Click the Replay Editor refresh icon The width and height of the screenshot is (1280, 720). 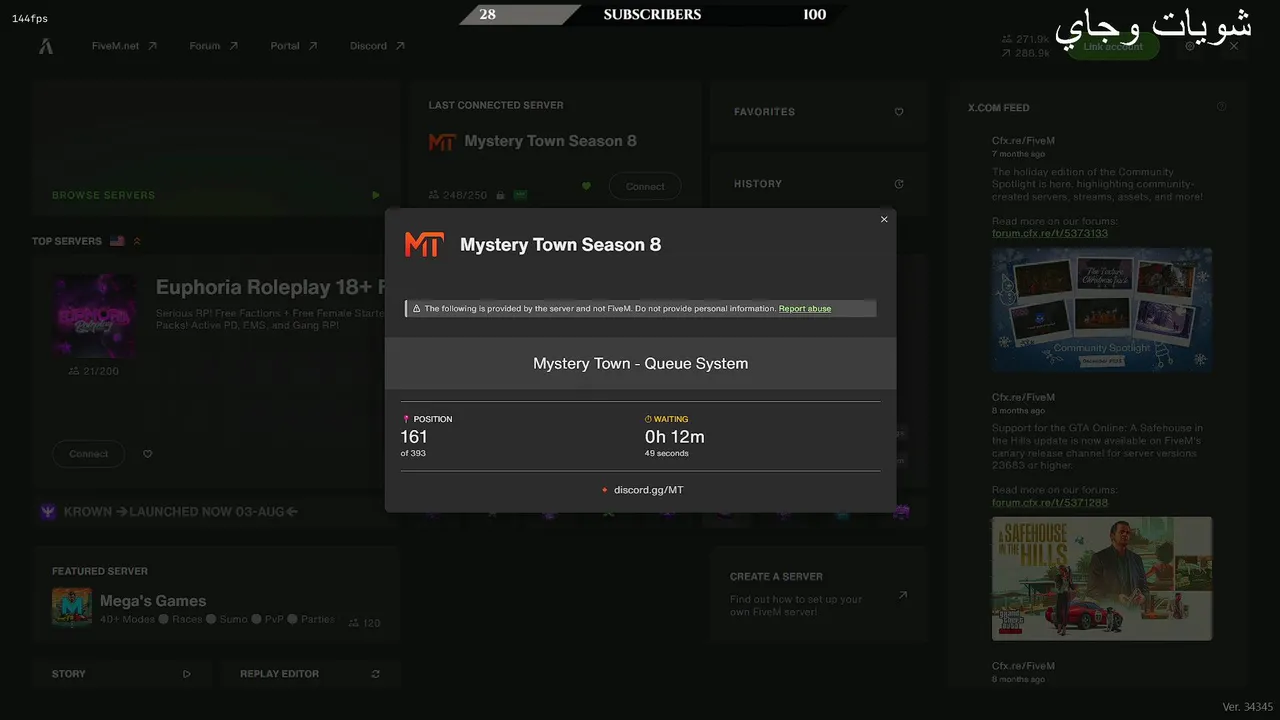(376, 674)
